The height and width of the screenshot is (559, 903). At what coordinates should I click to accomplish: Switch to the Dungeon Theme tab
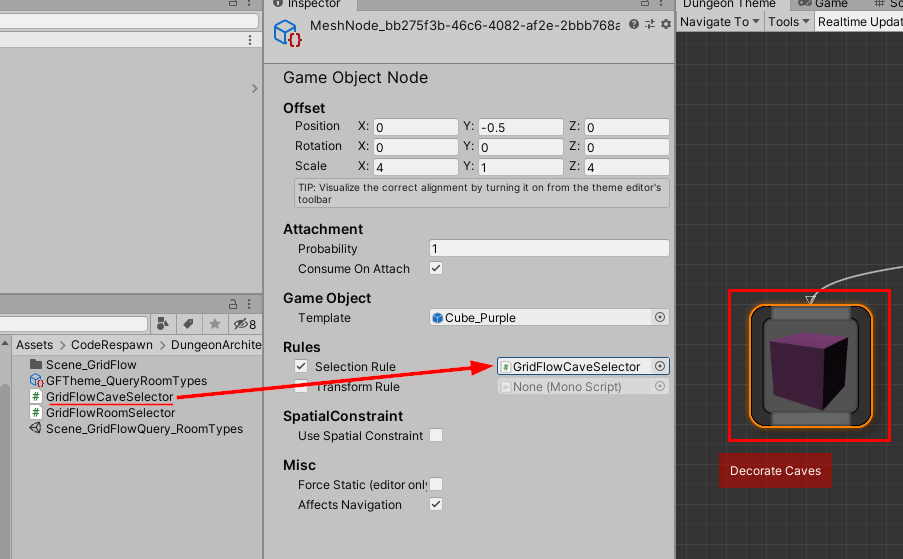click(729, 5)
